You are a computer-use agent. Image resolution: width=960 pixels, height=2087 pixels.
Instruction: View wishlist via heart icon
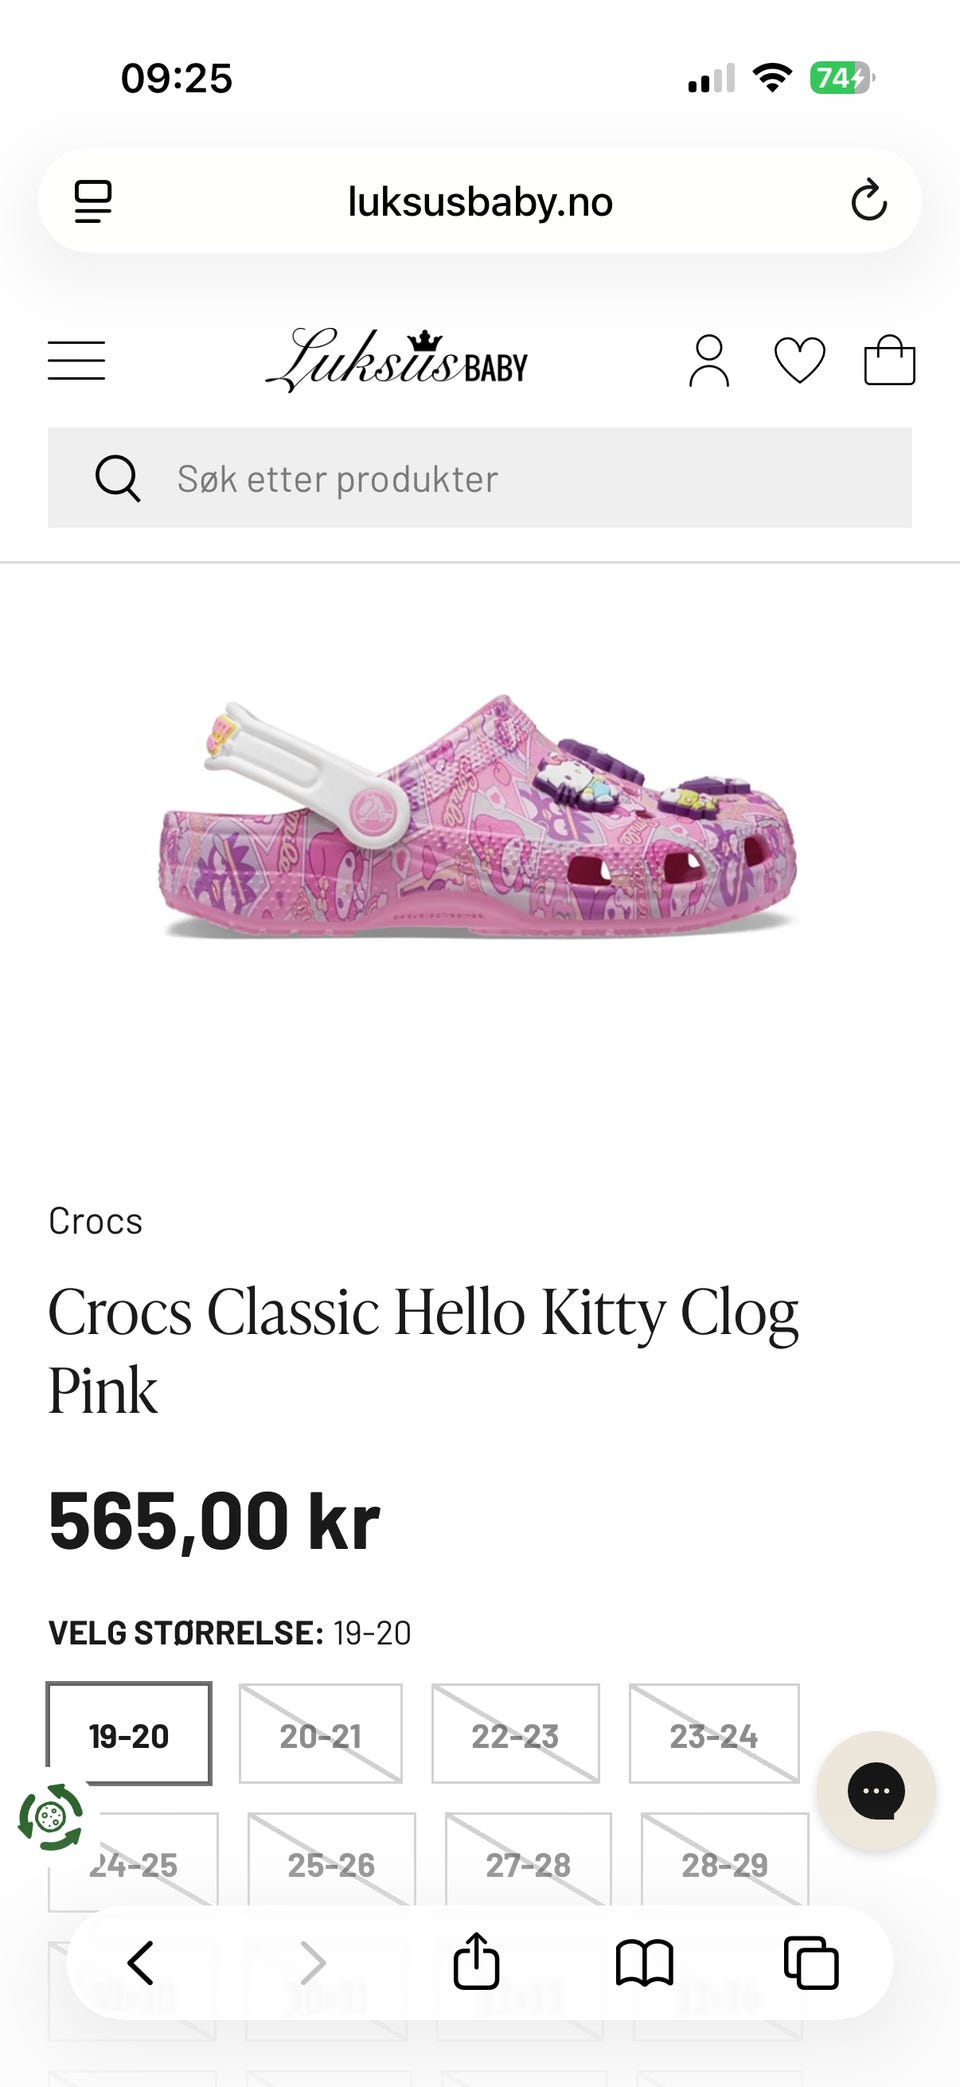[x=800, y=360]
